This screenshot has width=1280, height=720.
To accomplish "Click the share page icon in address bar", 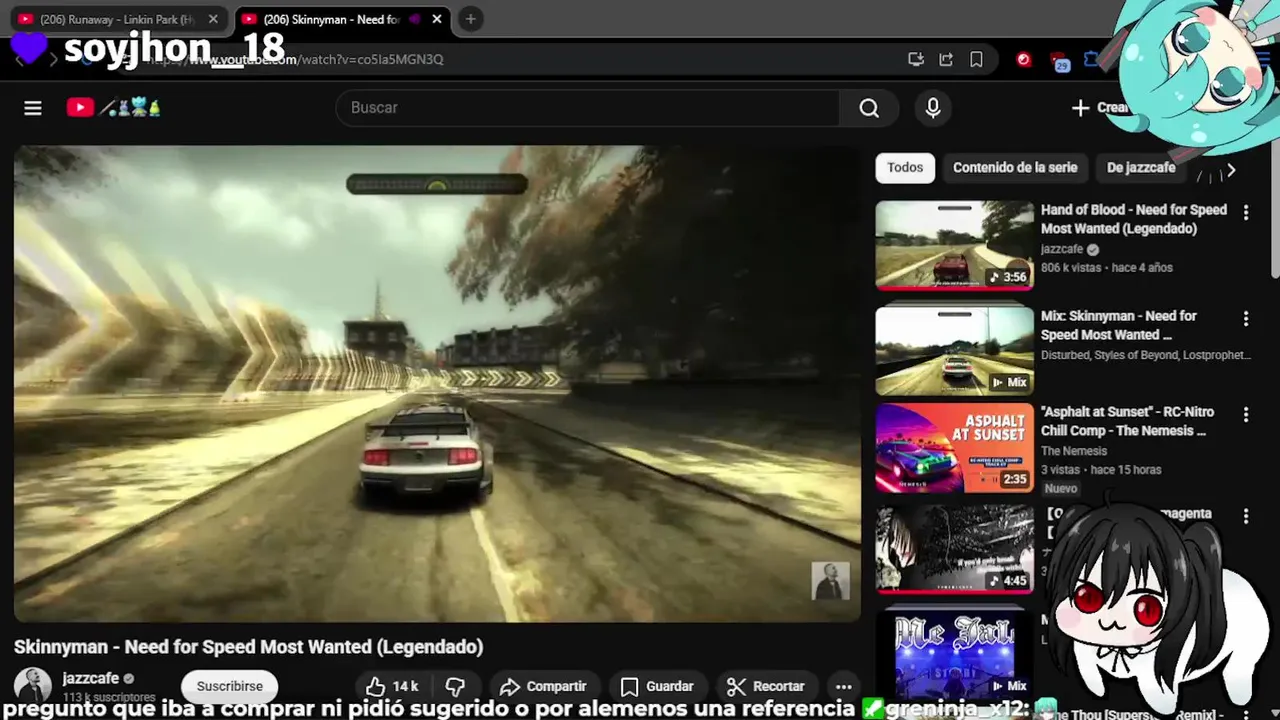I will click(946, 59).
